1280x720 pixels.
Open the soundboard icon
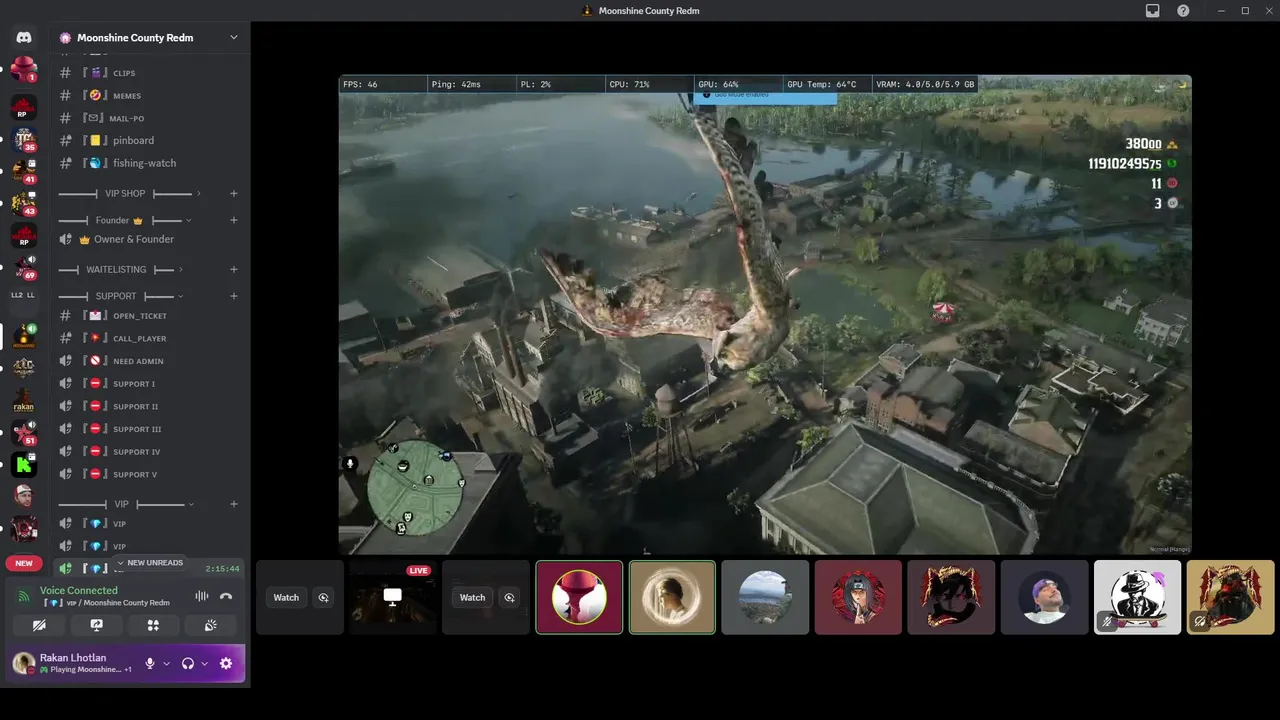click(x=210, y=625)
